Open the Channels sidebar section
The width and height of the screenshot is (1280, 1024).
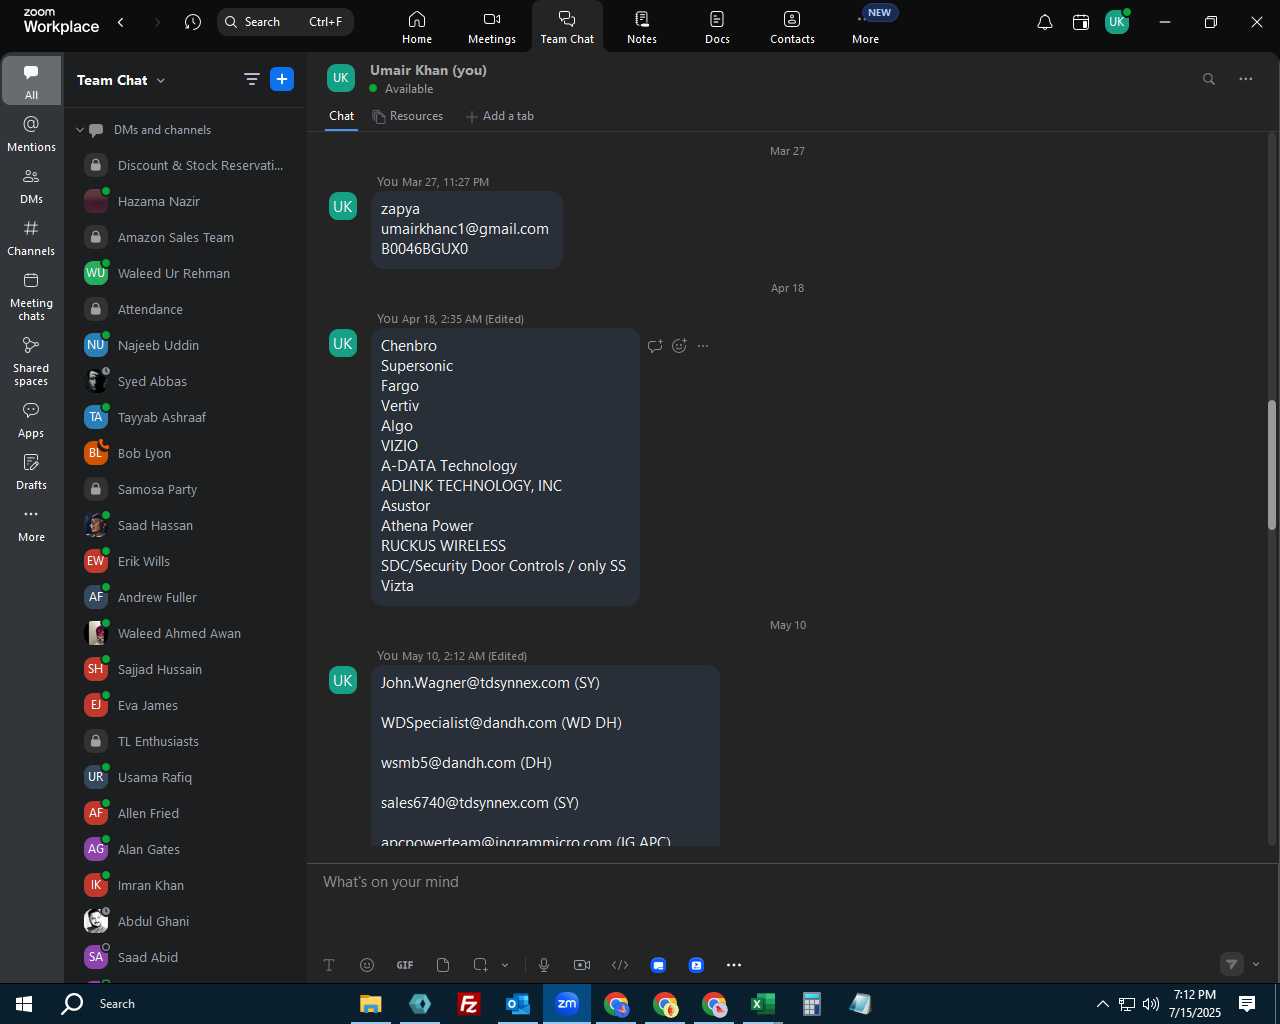point(31,238)
